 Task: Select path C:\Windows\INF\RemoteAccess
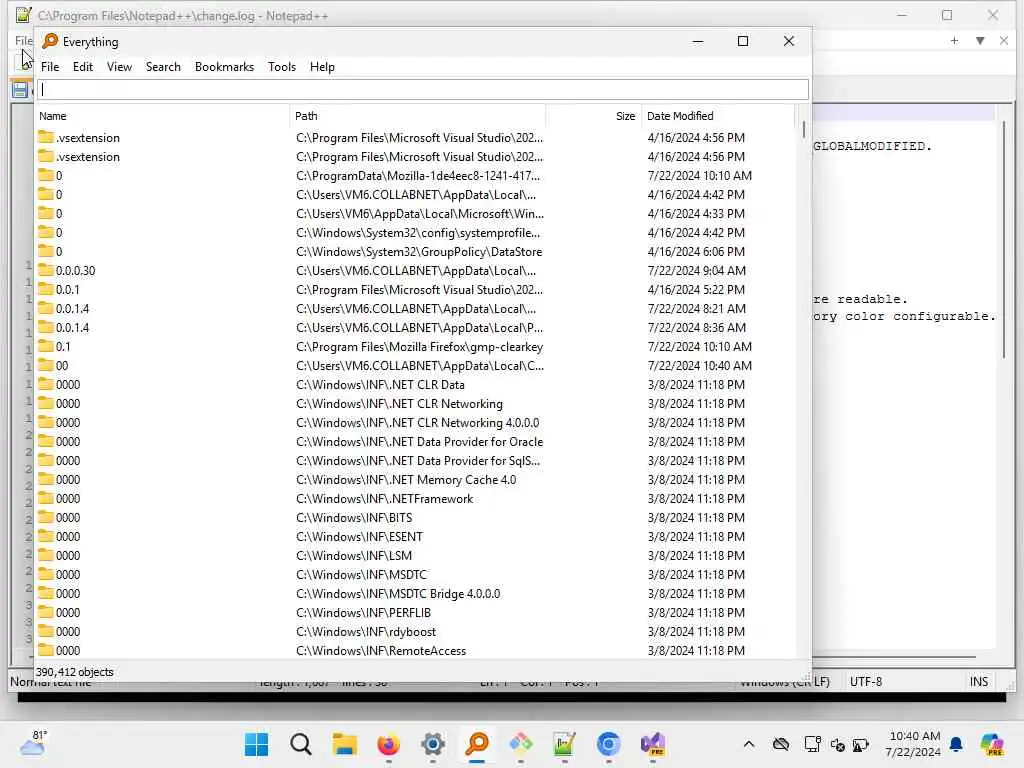(x=381, y=650)
